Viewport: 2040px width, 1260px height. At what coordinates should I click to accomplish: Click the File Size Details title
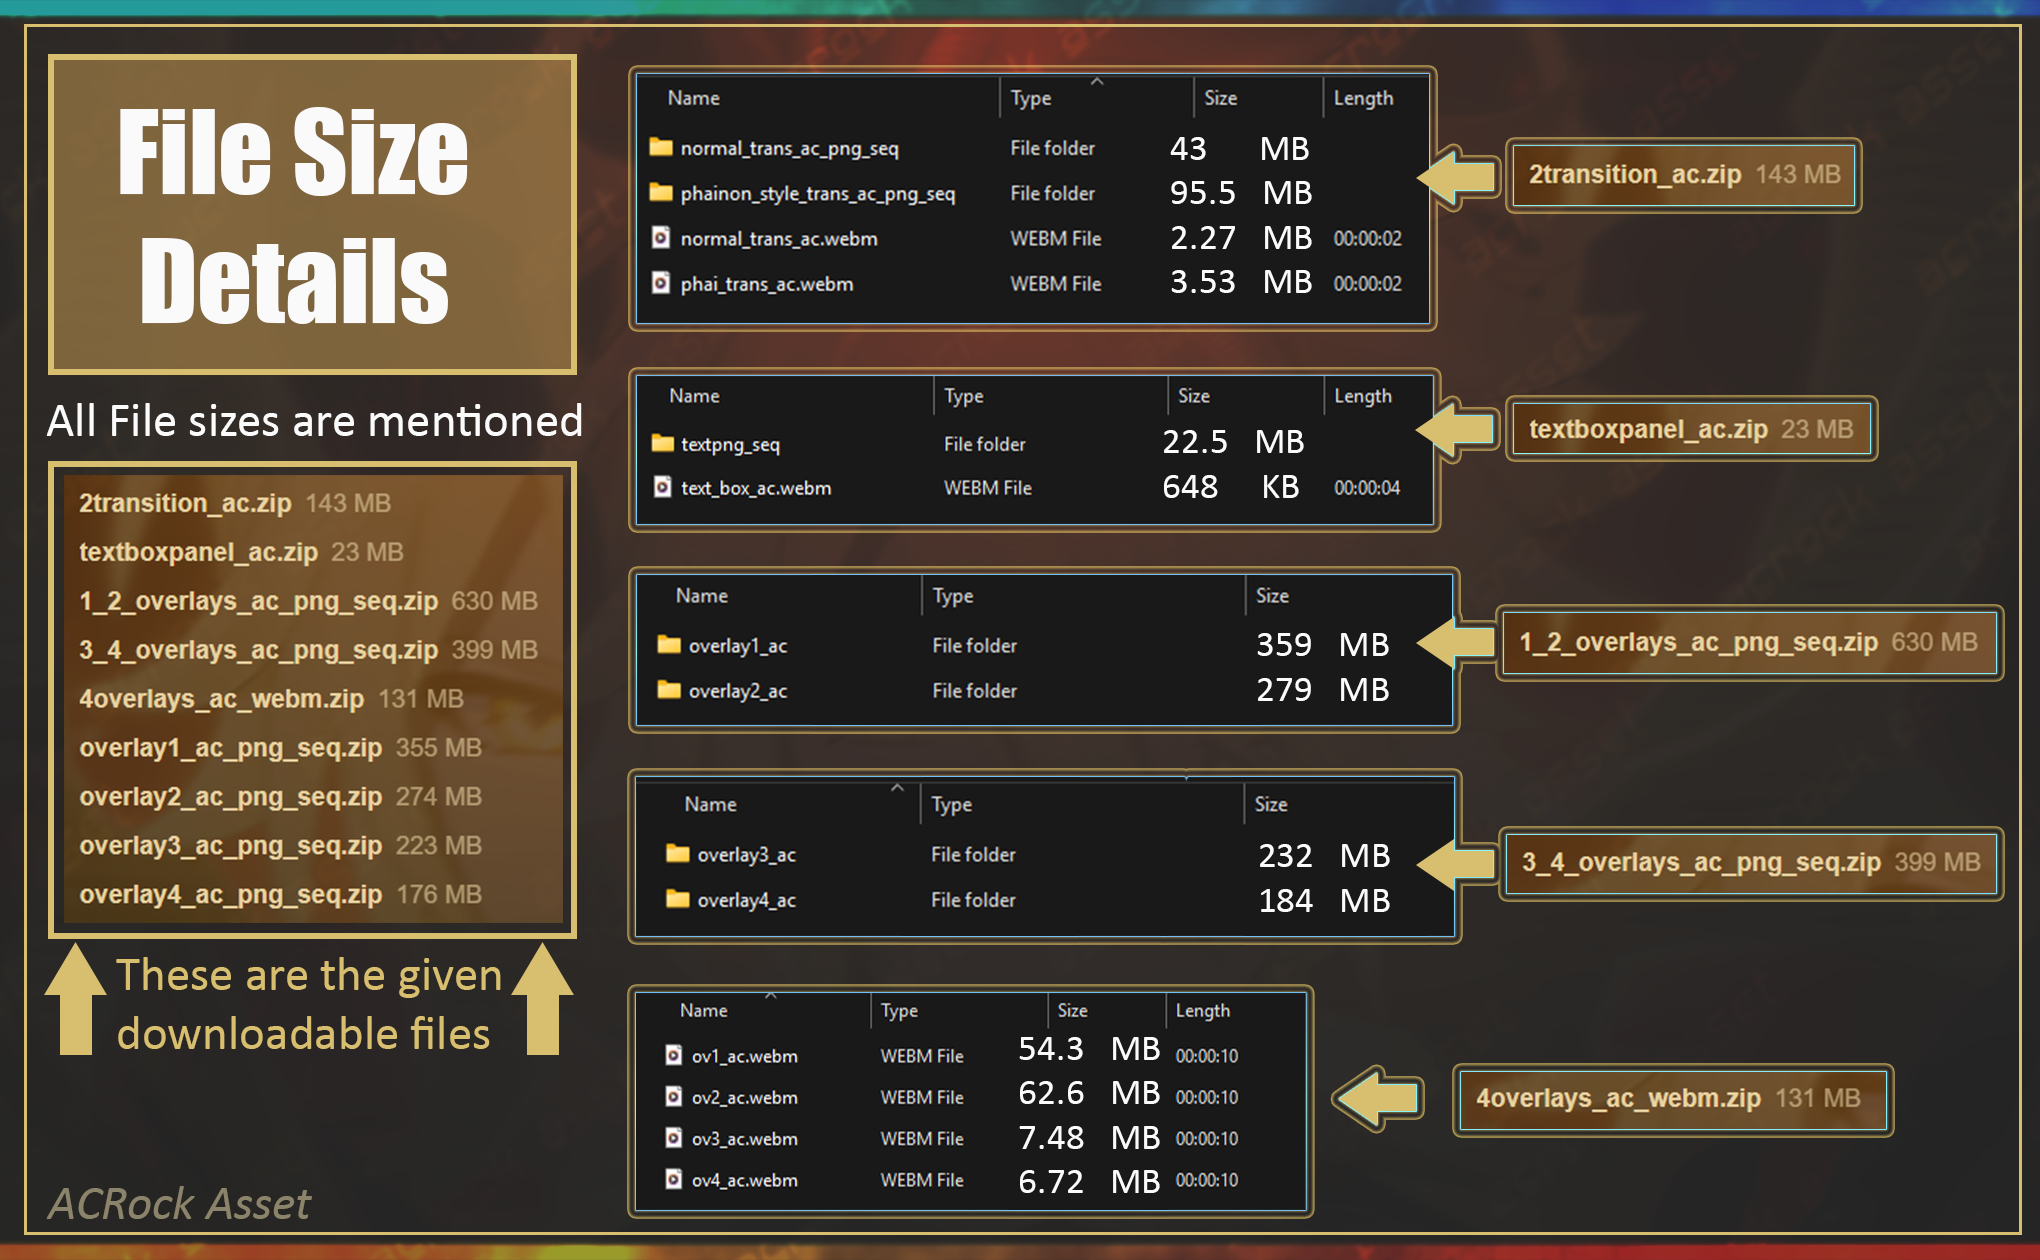(293, 215)
